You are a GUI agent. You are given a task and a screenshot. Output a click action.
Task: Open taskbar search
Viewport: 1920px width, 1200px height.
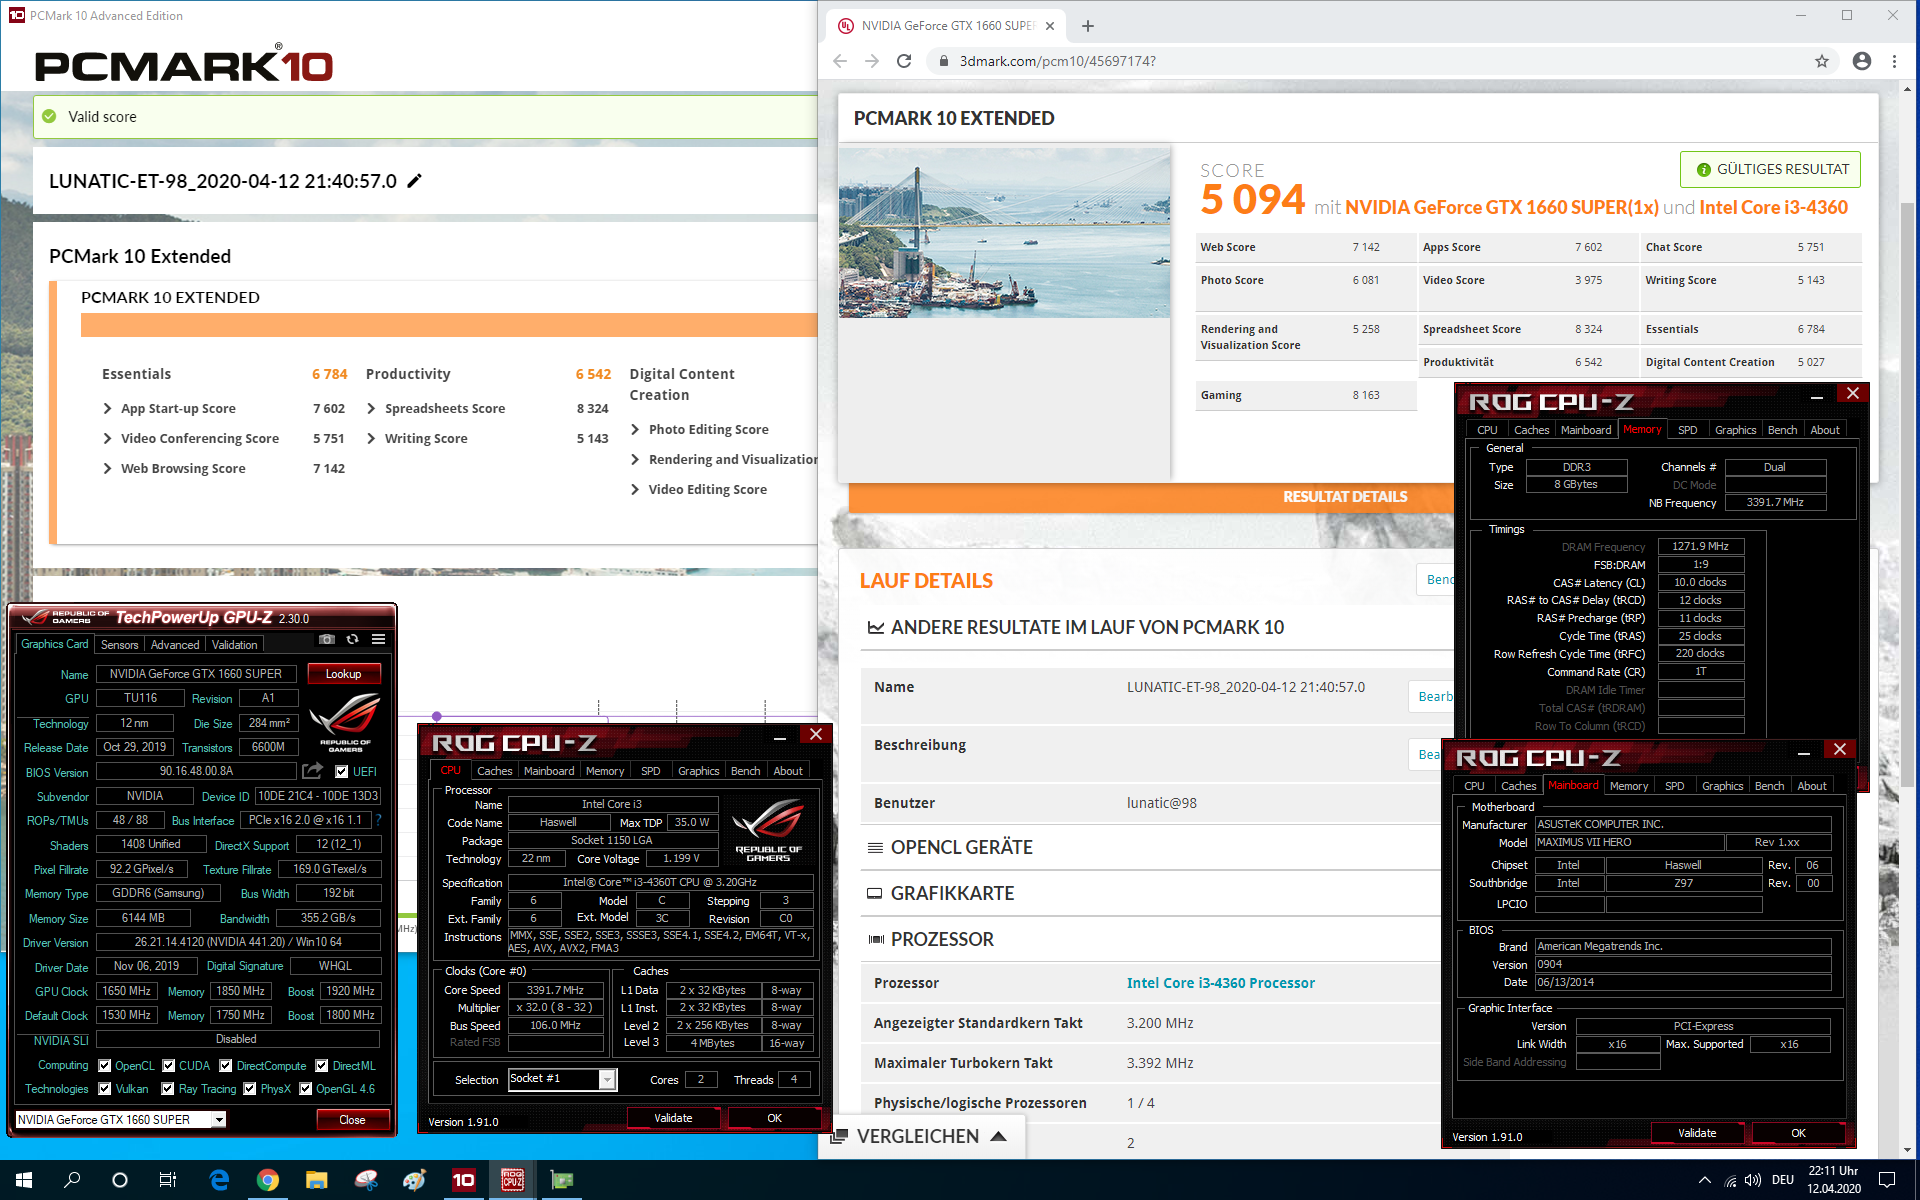[x=72, y=1180]
